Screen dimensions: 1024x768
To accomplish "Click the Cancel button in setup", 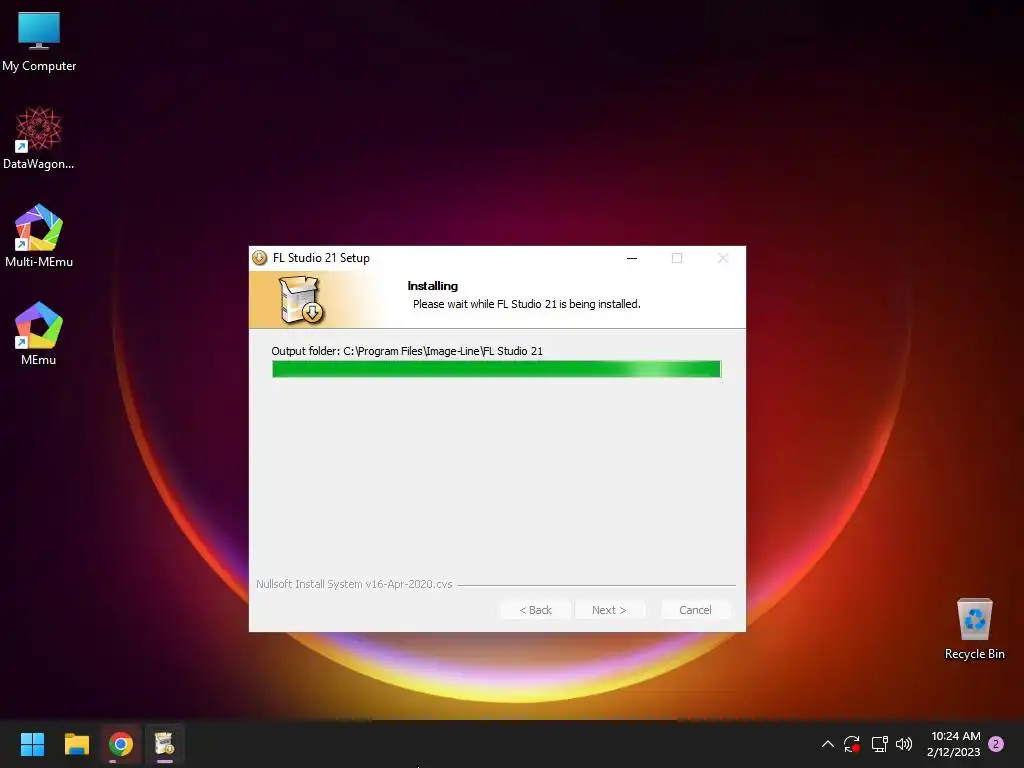I will tap(695, 610).
